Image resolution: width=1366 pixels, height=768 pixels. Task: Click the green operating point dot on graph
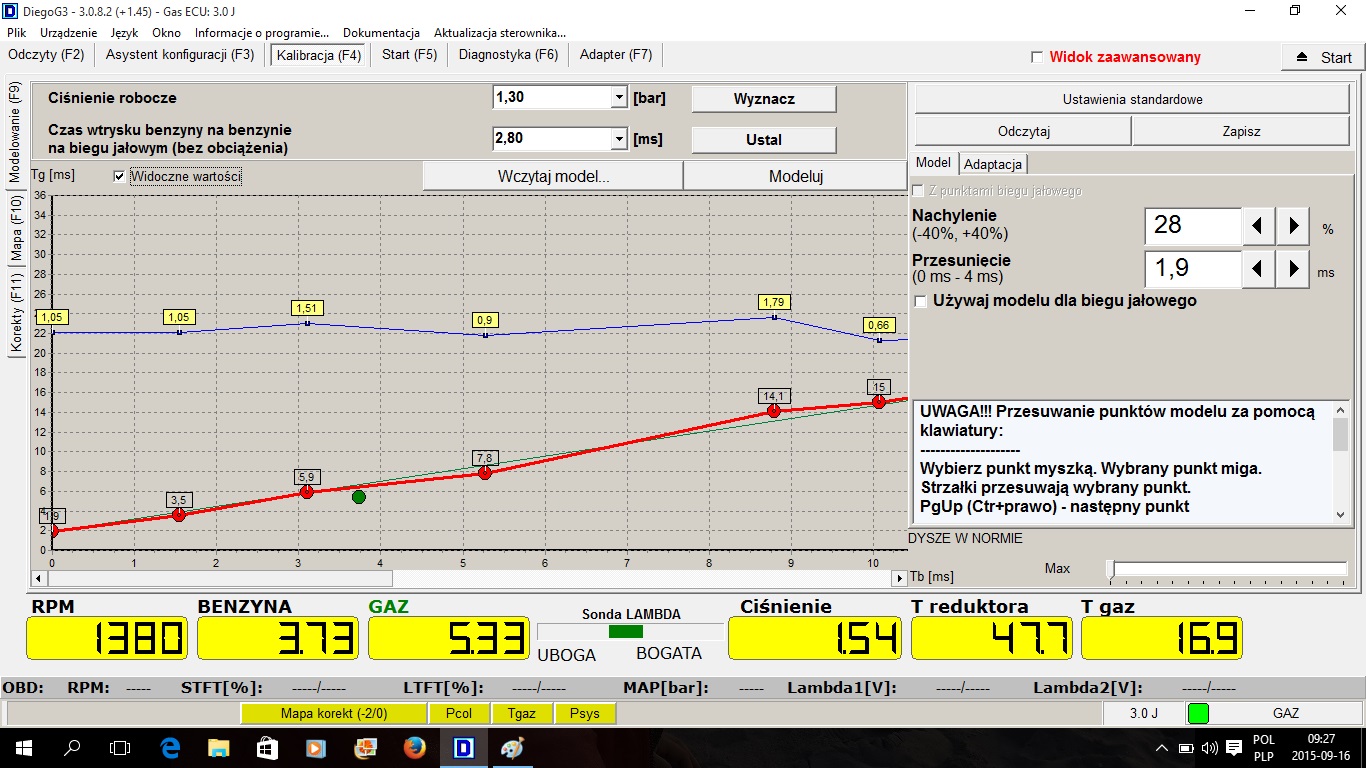pyautogui.click(x=359, y=497)
